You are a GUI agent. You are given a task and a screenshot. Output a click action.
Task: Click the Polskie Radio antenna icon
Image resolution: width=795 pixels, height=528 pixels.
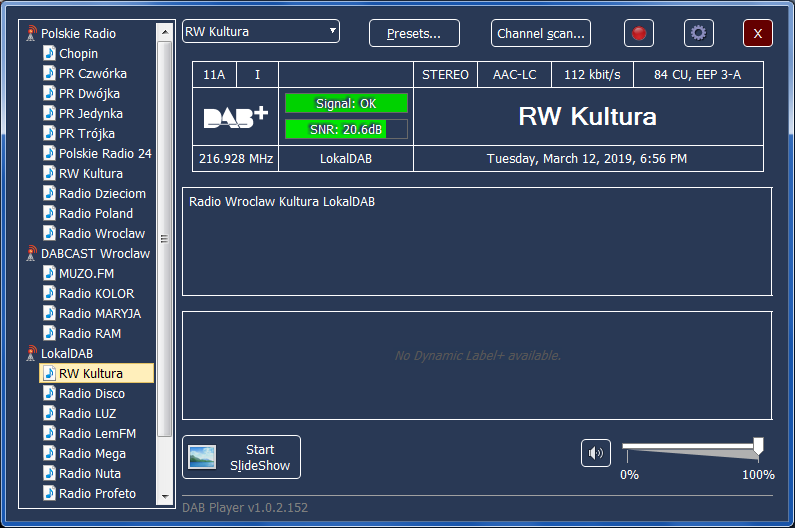(x=32, y=34)
